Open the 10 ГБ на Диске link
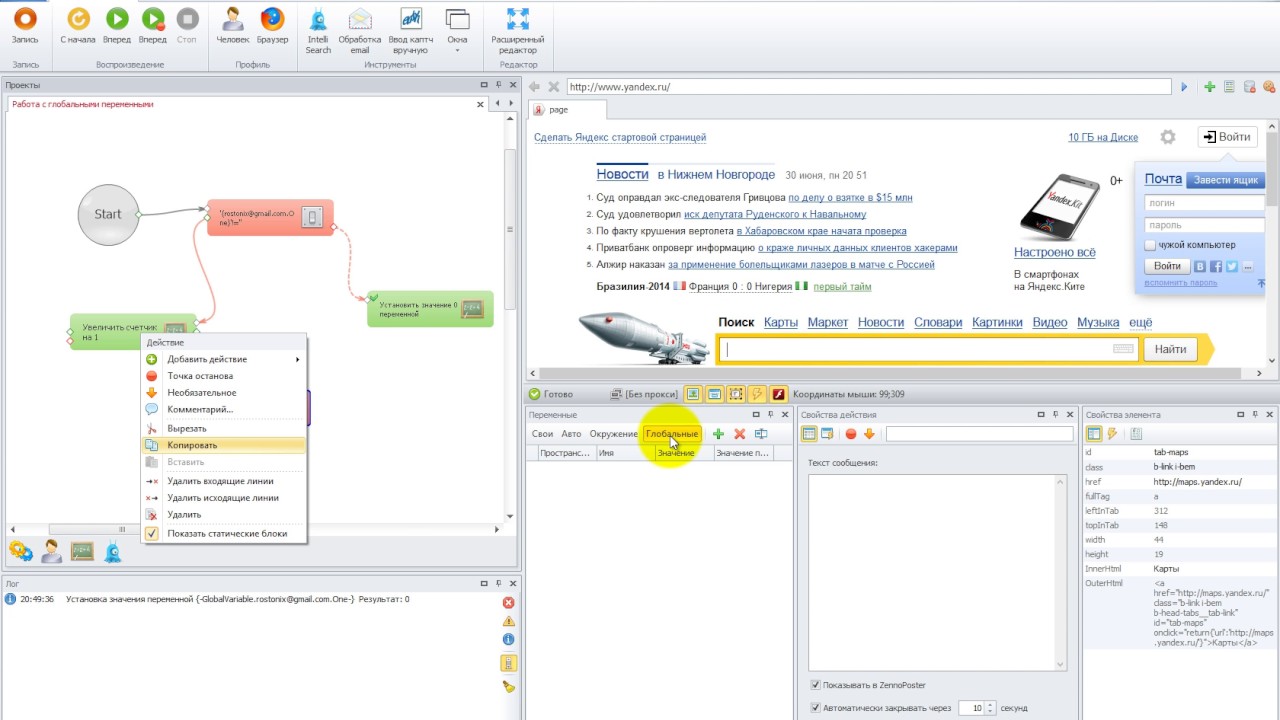The width and height of the screenshot is (1280, 720). click(x=1103, y=137)
